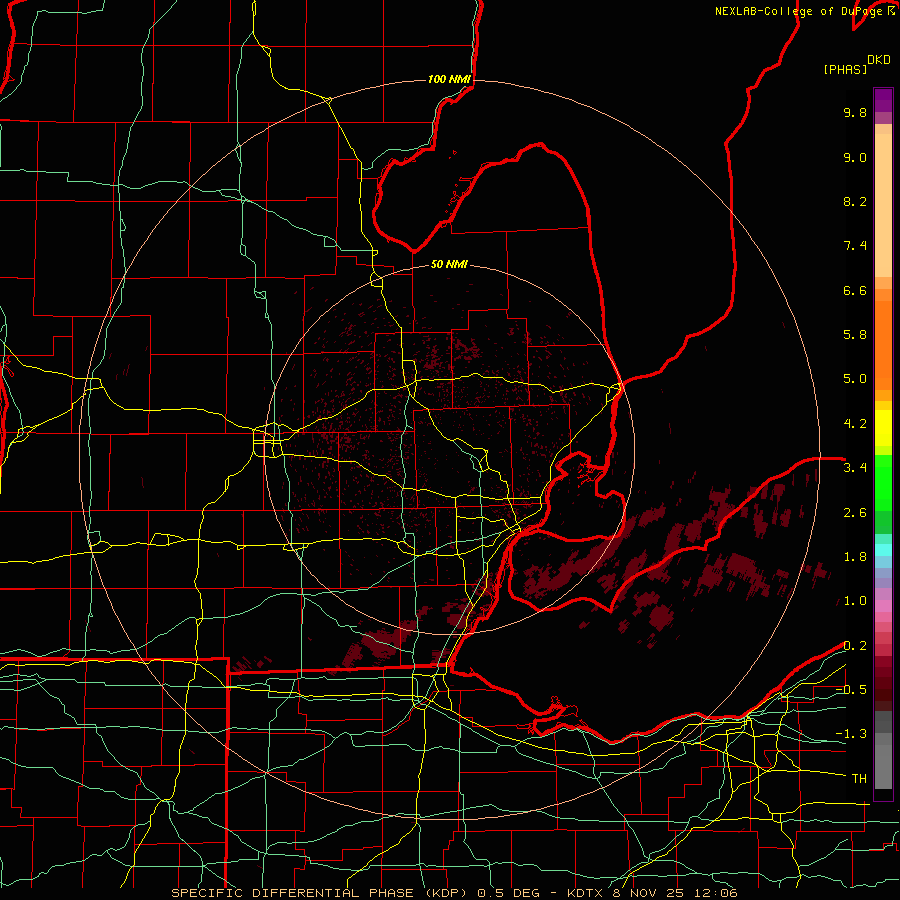This screenshot has height=900, width=900.
Task: Click the 5.8 scale value
Action: tap(855, 335)
